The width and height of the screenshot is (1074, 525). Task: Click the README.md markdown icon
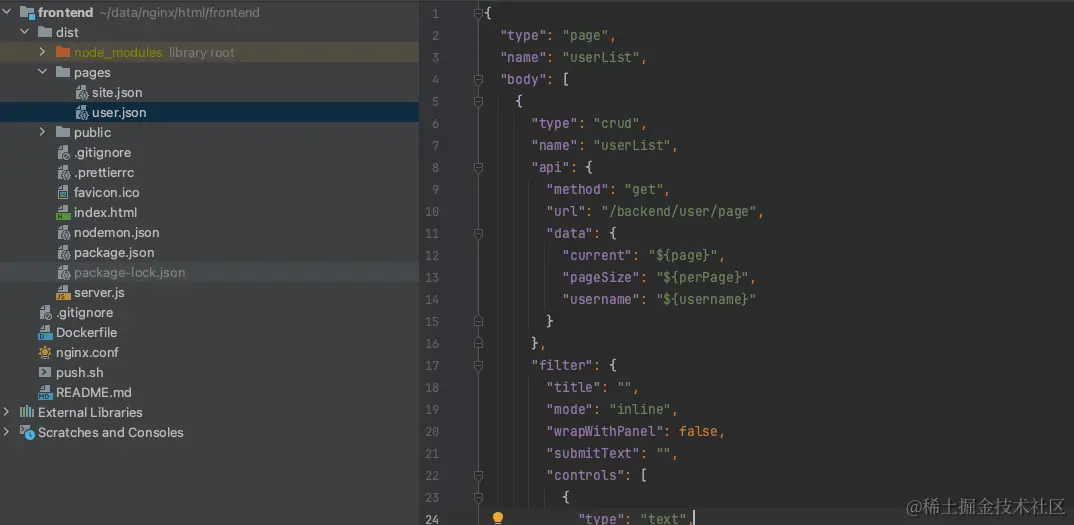pos(45,392)
